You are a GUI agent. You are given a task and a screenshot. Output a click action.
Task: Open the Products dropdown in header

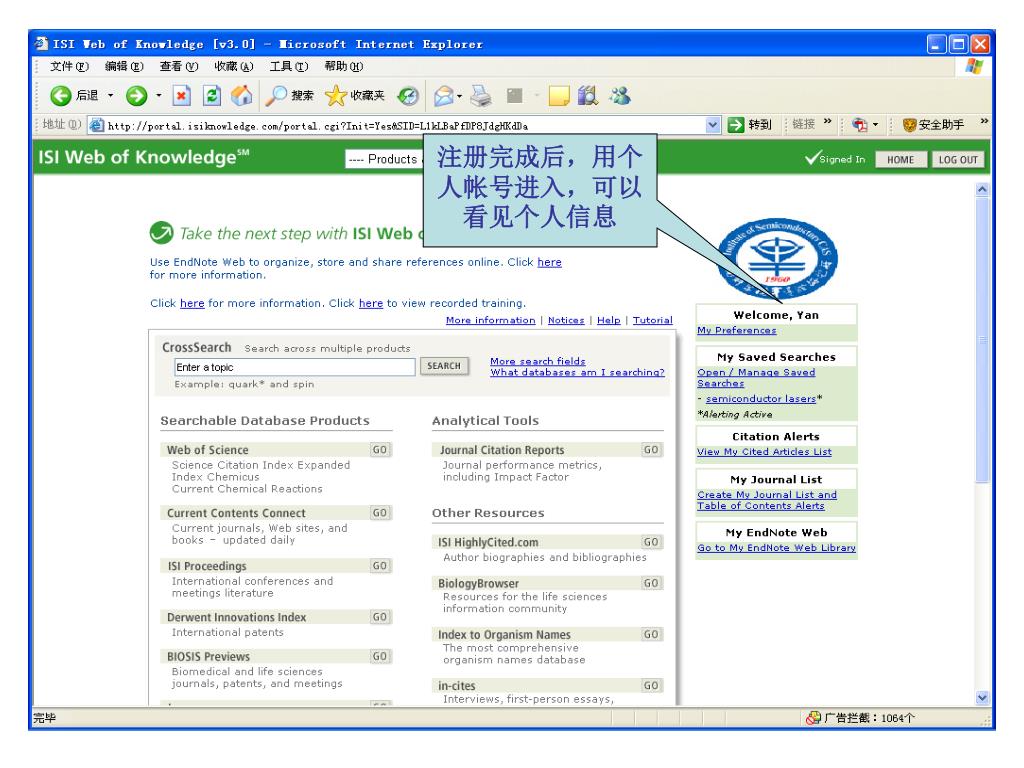click(378, 160)
